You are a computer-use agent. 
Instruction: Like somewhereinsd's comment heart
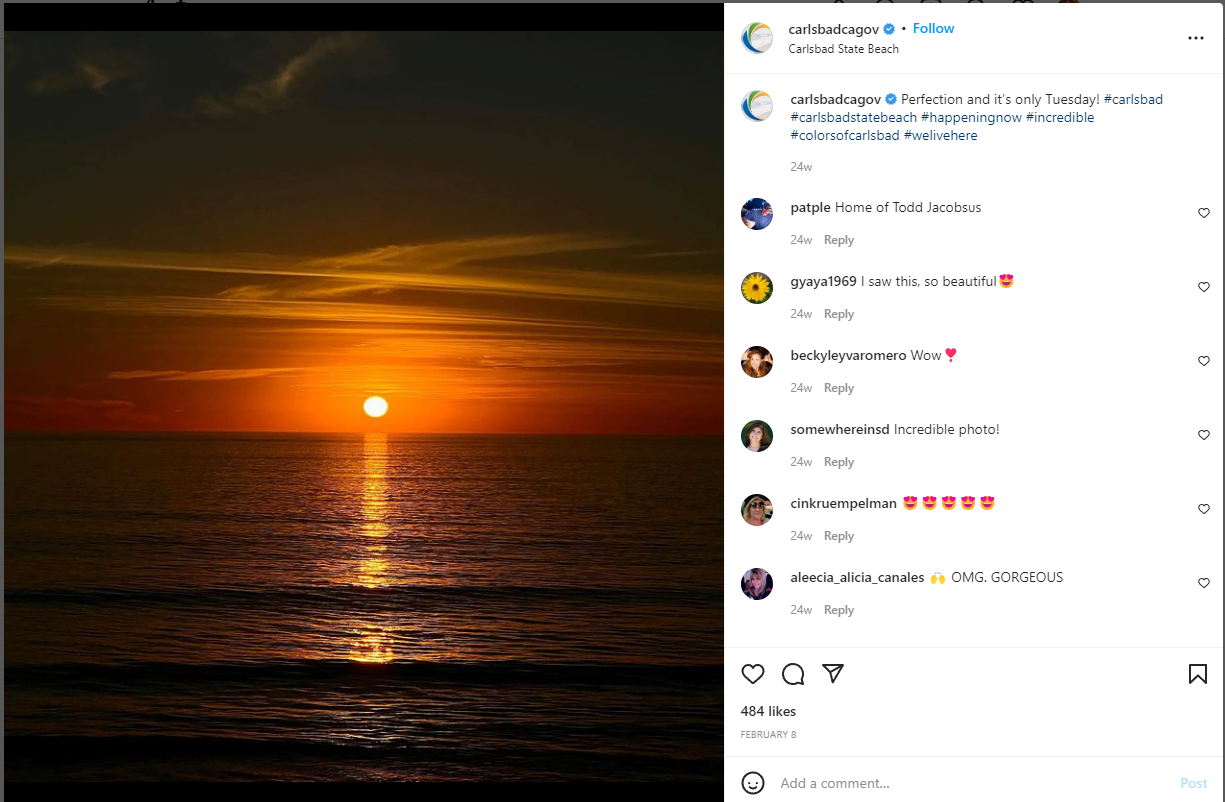point(1204,435)
